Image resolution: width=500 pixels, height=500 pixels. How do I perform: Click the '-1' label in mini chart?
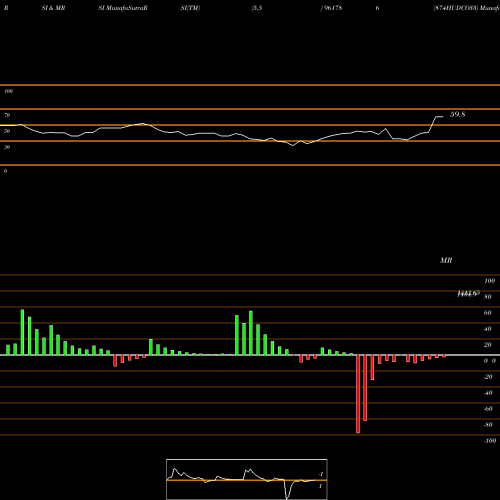pyautogui.click(x=321, y=474)
